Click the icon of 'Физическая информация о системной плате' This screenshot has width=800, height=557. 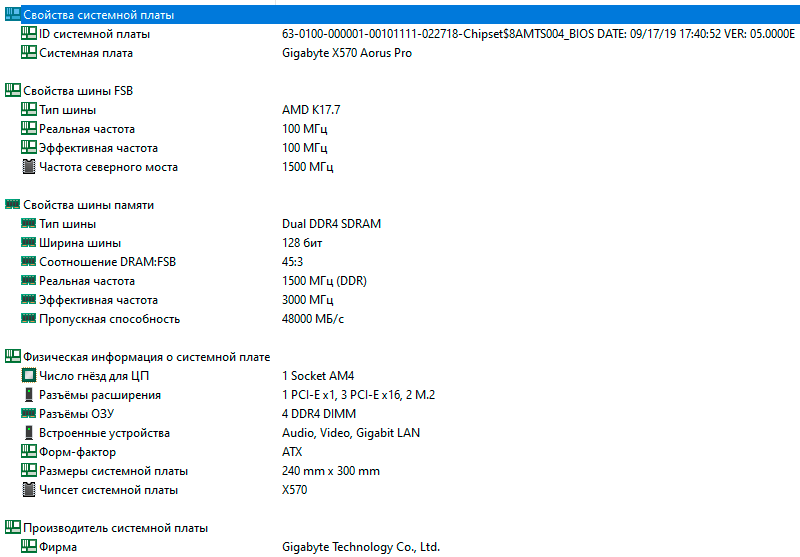pyautogui.click(x=13, y=357)
